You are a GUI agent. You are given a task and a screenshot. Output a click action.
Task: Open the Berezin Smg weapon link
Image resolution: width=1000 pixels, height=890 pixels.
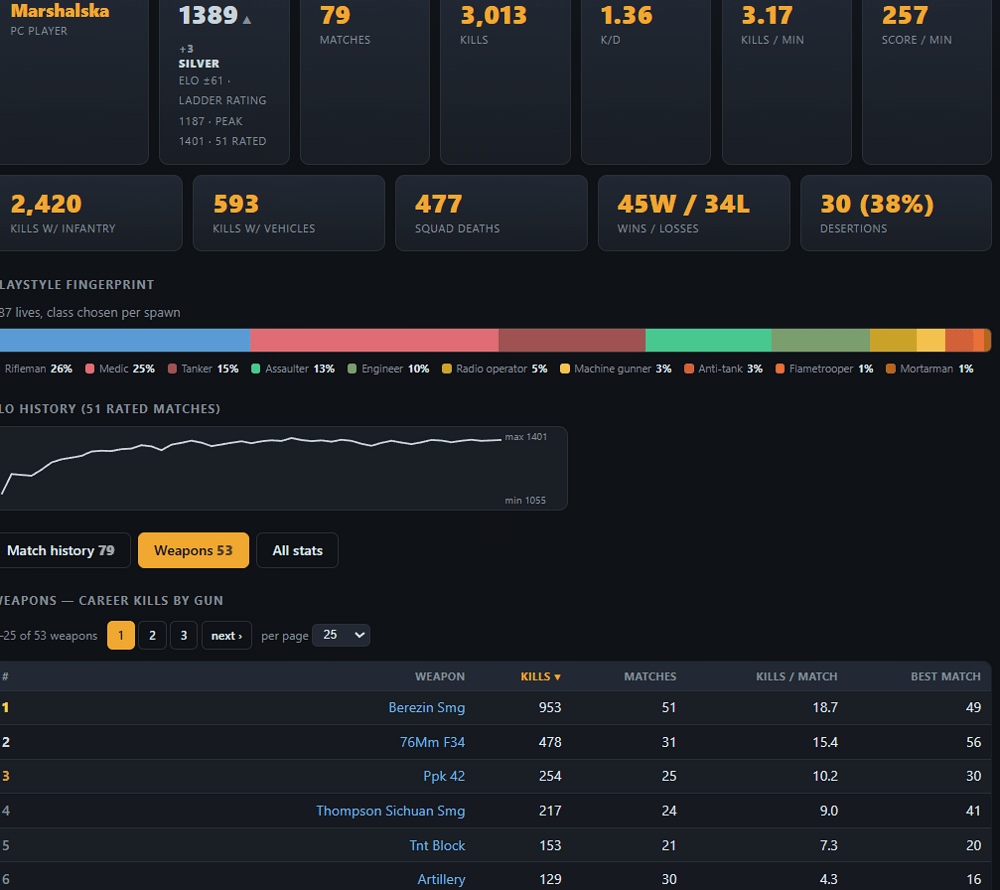[427, 708]
